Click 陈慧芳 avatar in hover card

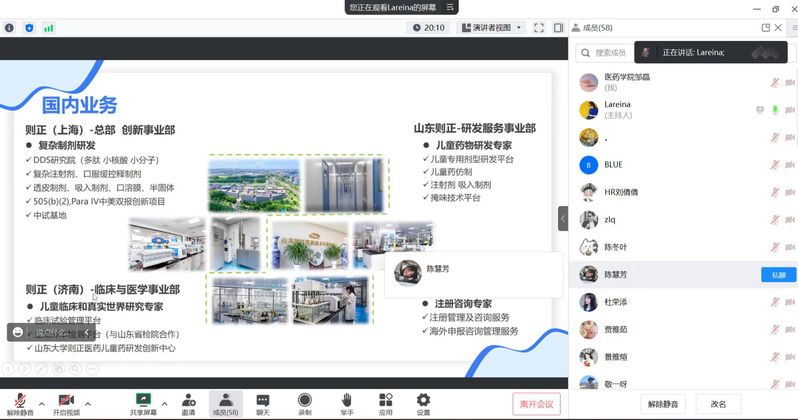(408, 272)
